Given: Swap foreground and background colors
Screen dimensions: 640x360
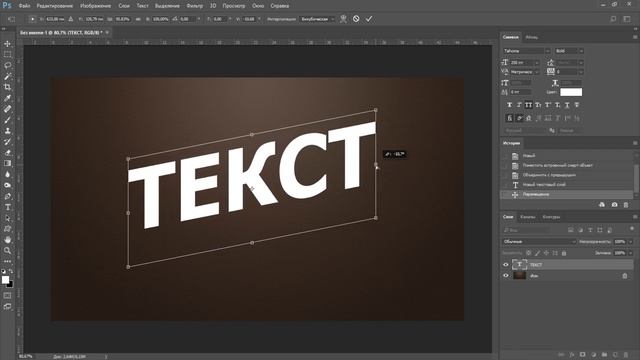Looking at the screenshot, I should click(11, 271).
